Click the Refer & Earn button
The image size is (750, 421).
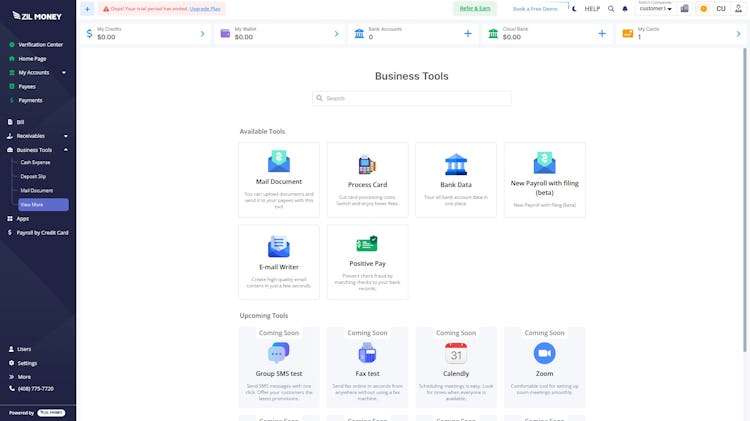tap(475, 9)
